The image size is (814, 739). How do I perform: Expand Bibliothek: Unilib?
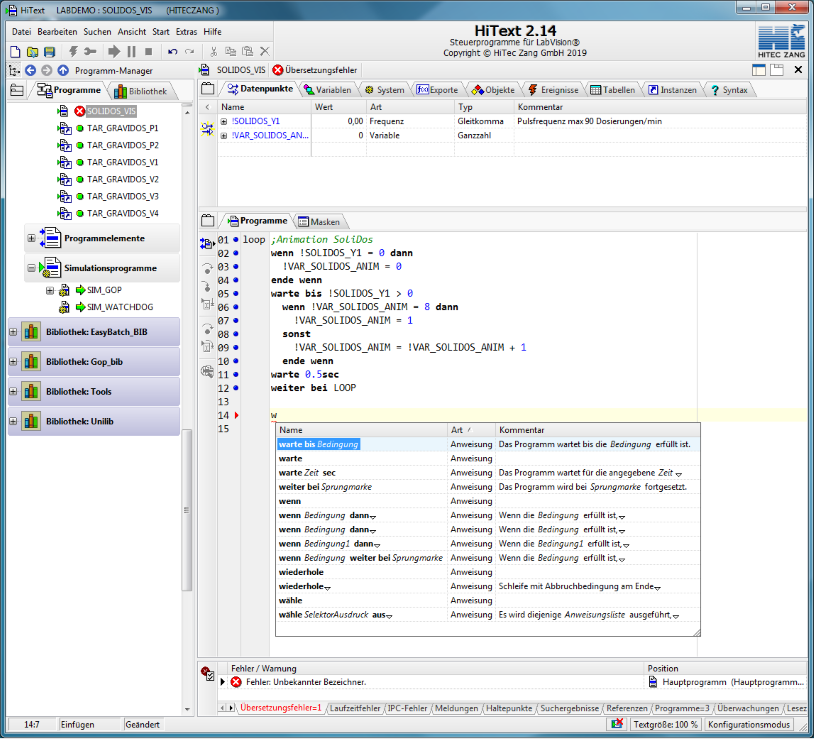tap(13, 421)
